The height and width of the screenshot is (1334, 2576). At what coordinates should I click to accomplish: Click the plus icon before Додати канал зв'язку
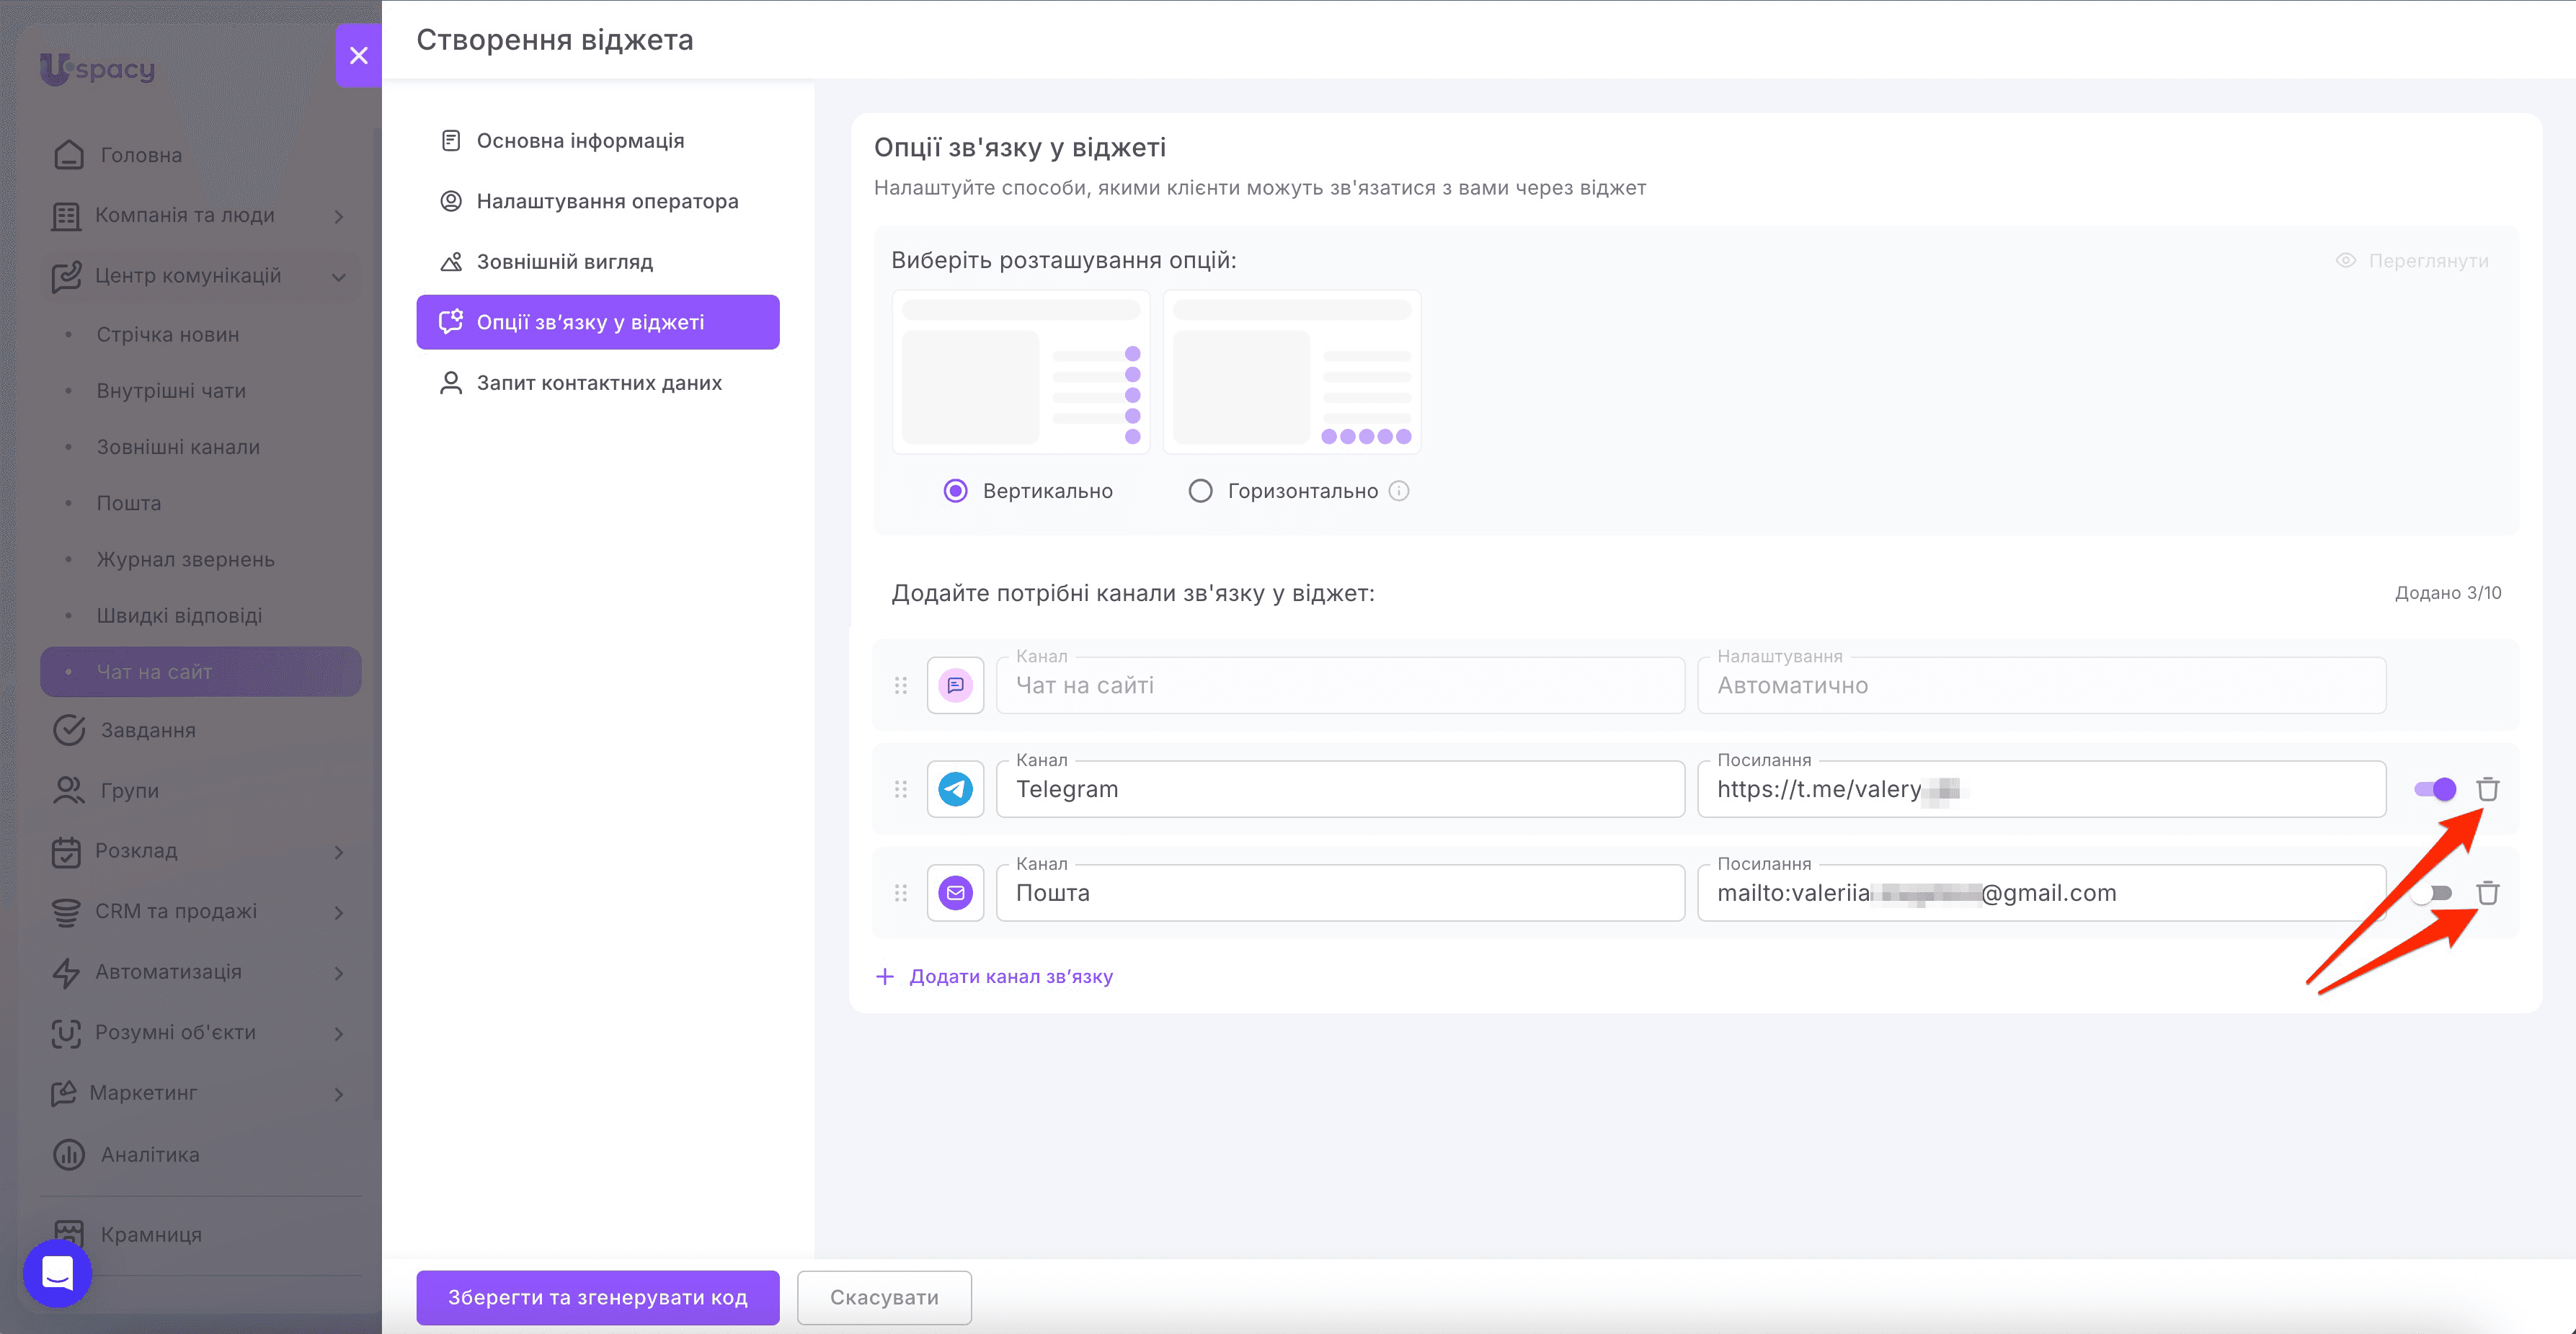[x=884, y=976]
